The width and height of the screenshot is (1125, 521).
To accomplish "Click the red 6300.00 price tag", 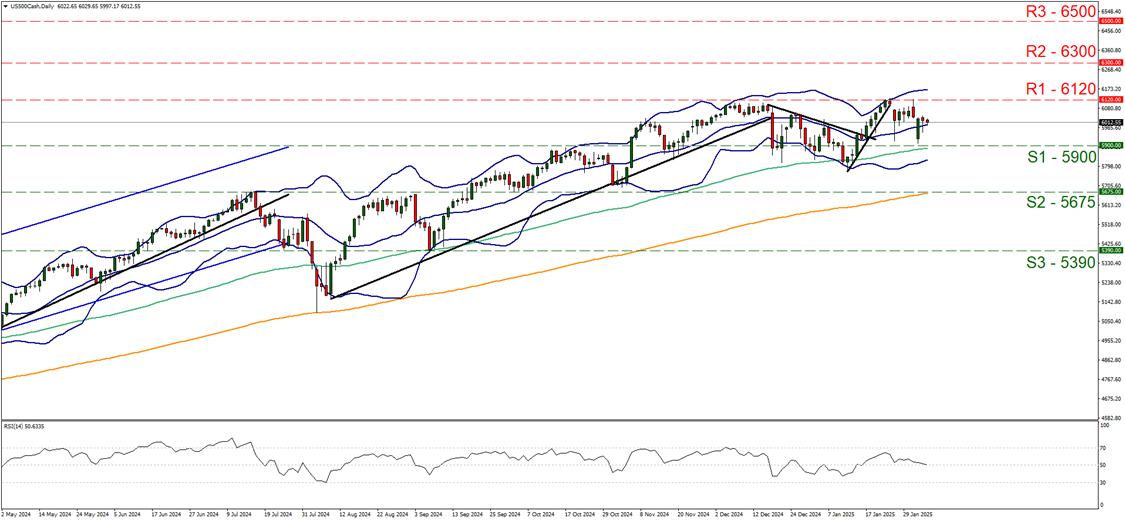I will pyautogui.click(x=1109, y=62).
